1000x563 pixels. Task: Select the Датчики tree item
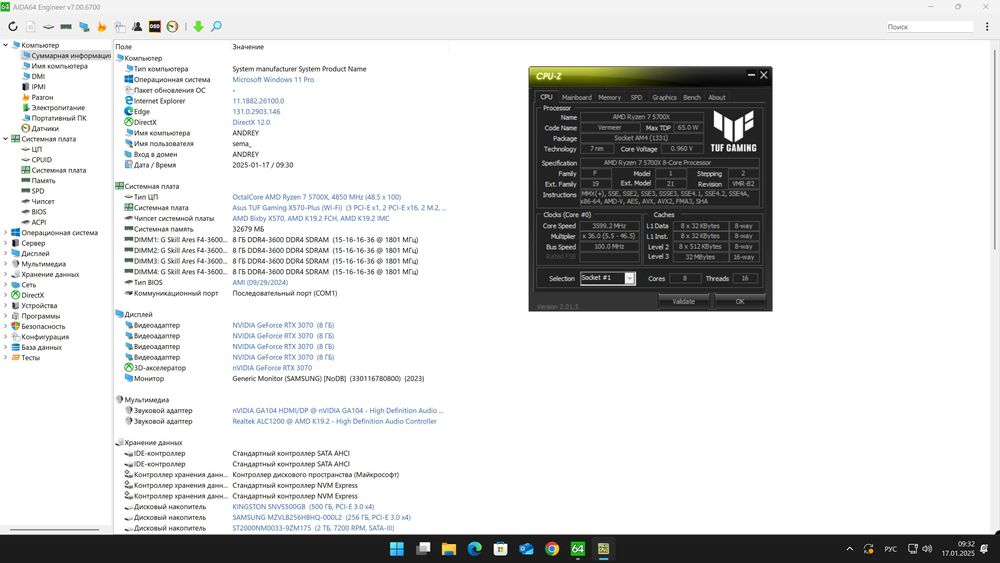45,129
